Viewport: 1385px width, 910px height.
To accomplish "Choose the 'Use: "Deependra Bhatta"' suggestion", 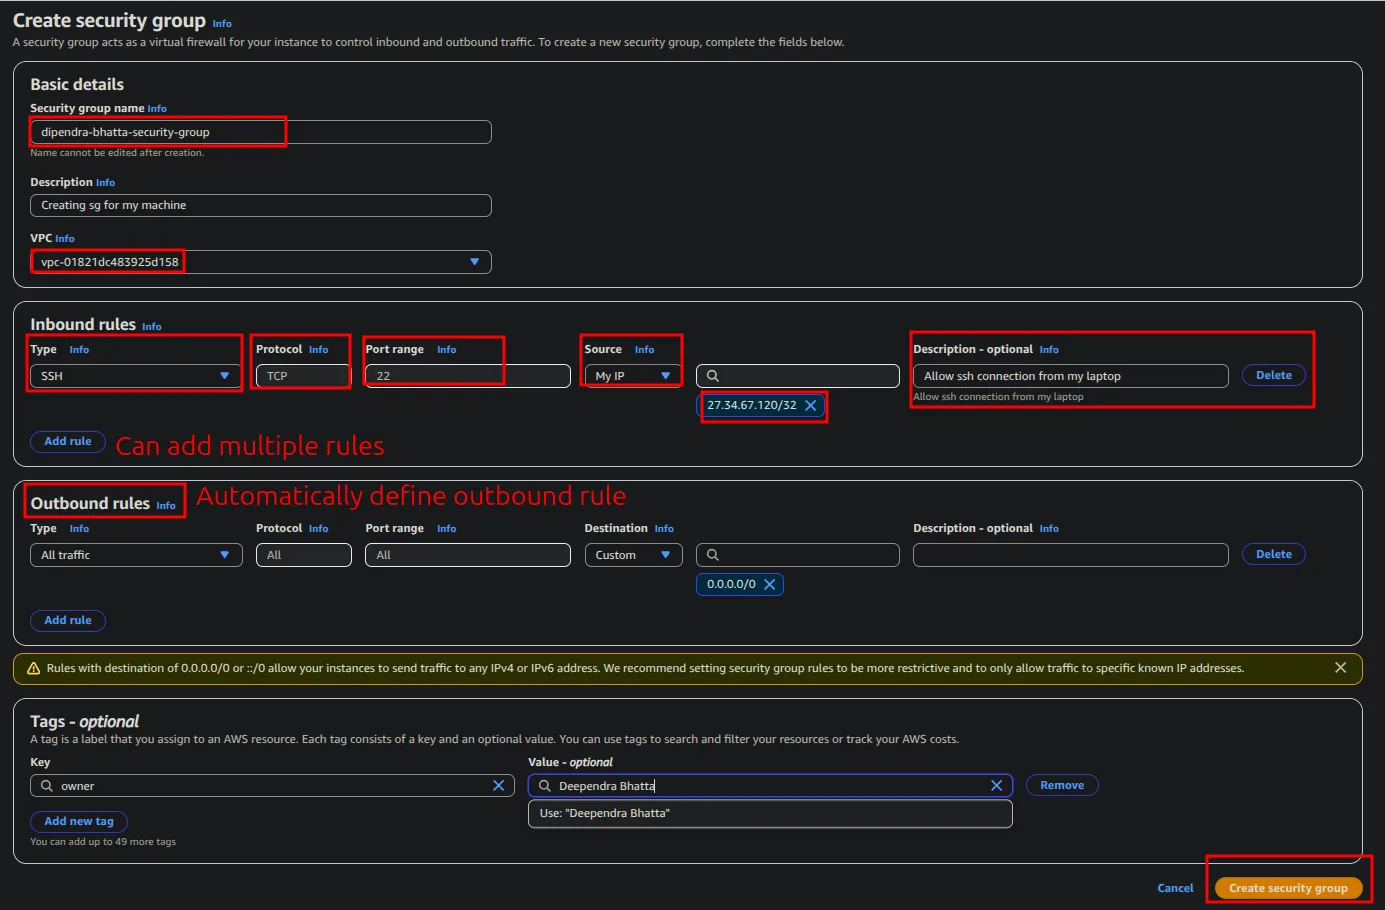I will click(770, 814).
